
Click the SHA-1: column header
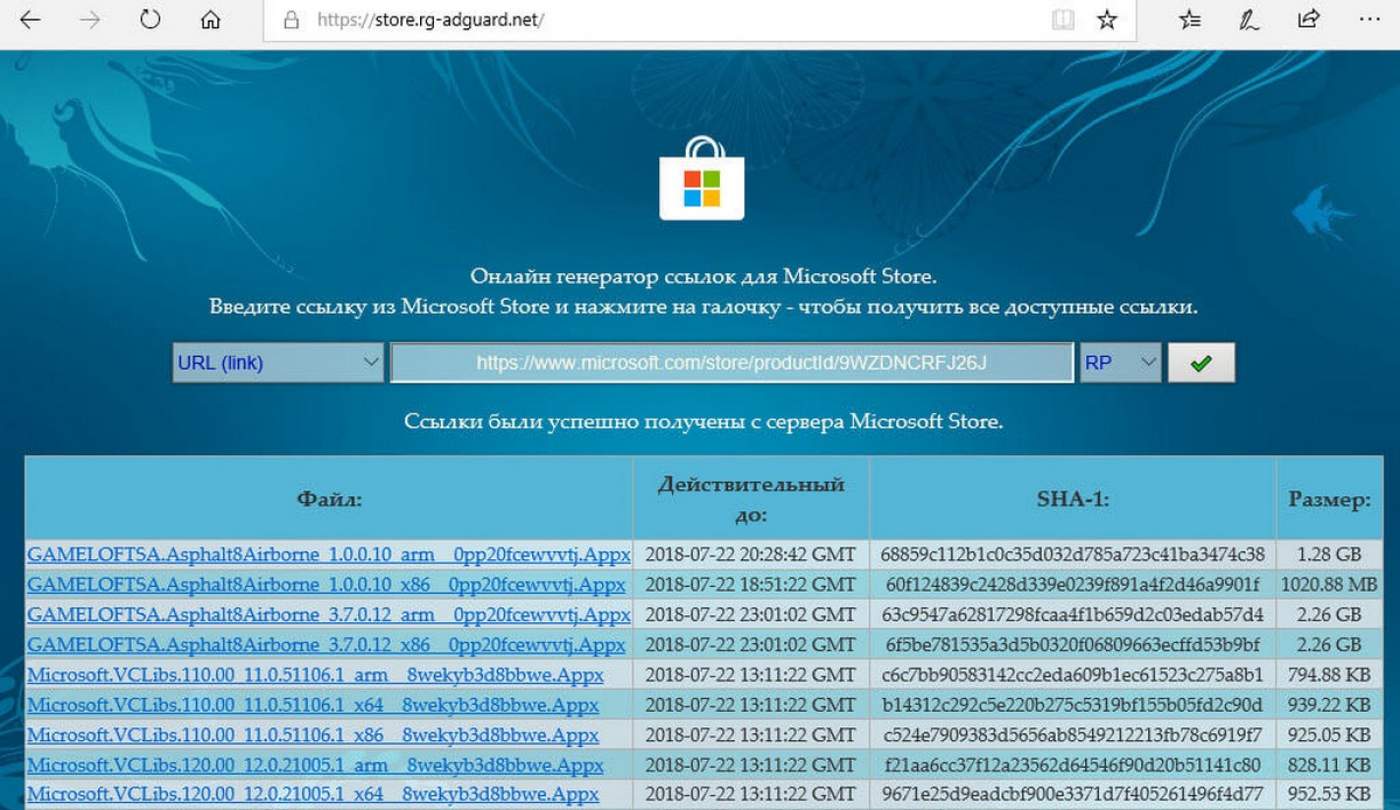[x=1073, y=499]
